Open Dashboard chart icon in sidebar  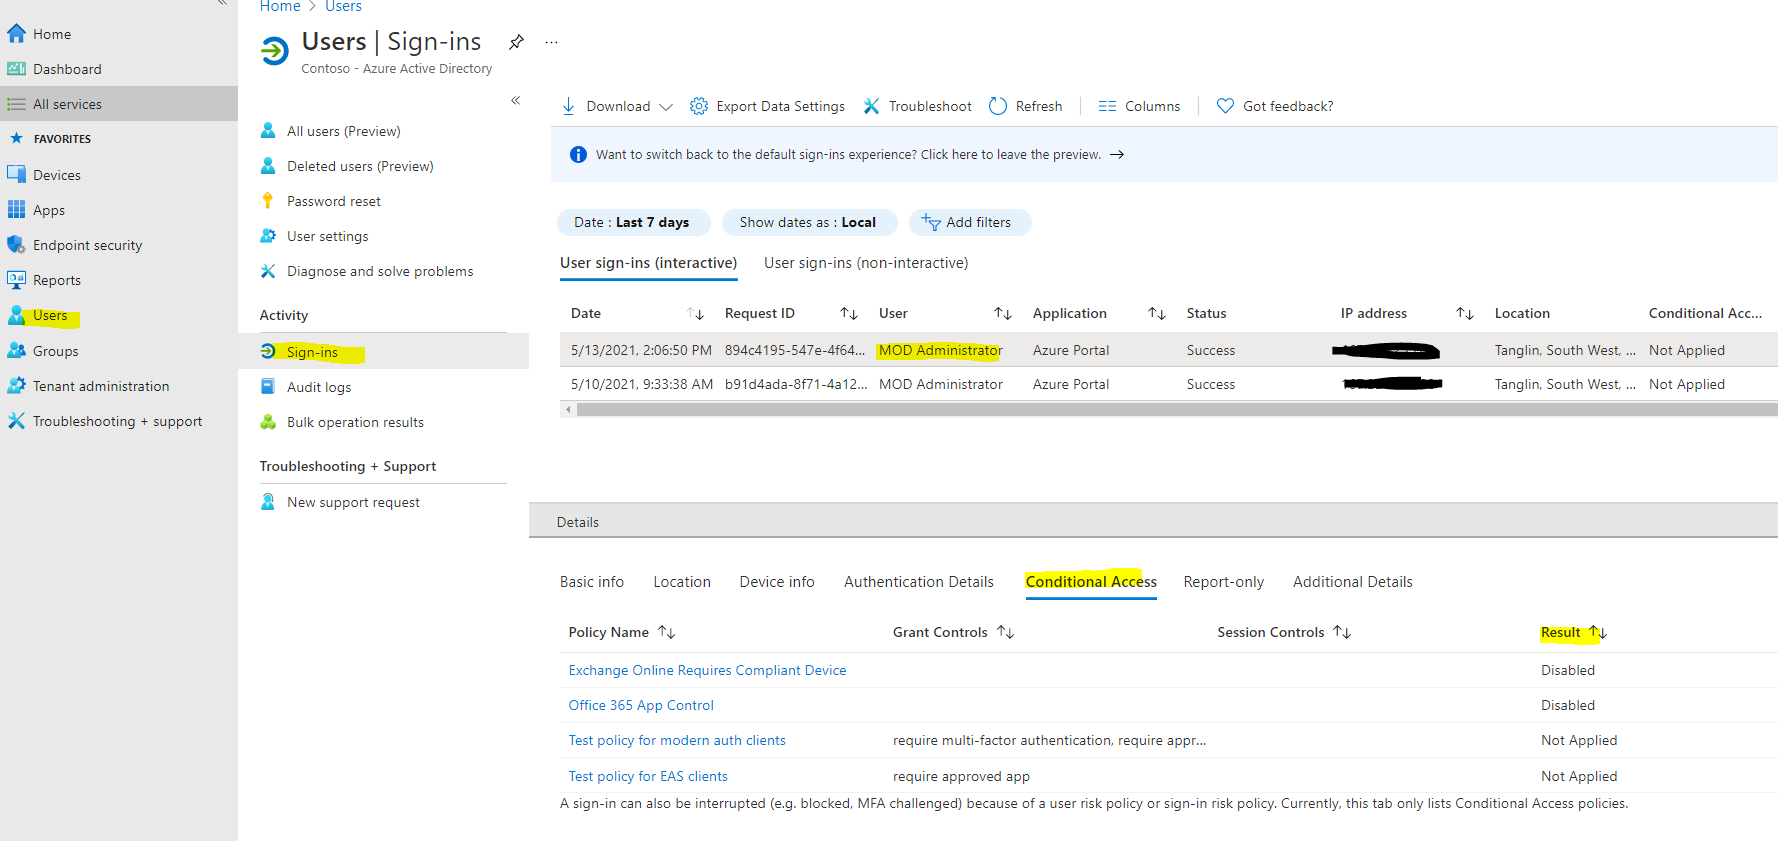[16, 69]
